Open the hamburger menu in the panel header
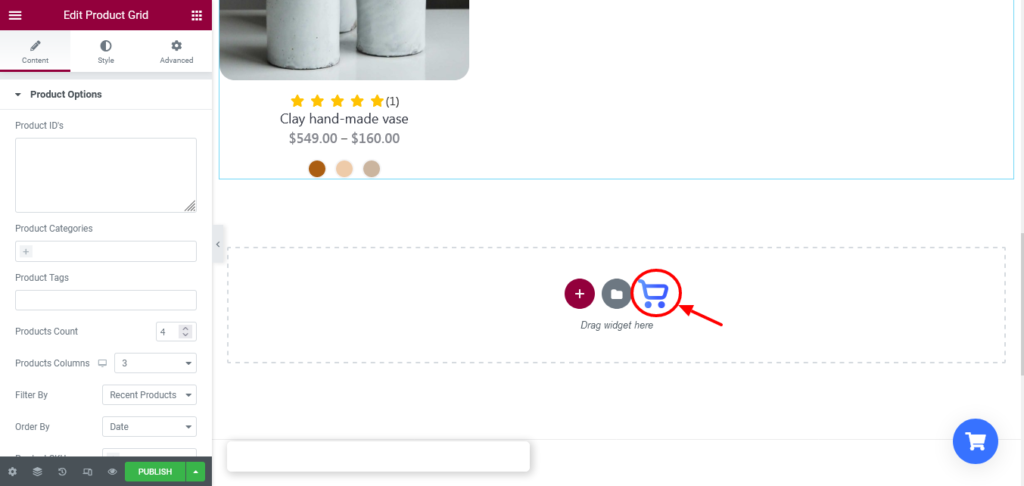The image size is (1024, 486). pyautogui.click(x=14, y=15)
